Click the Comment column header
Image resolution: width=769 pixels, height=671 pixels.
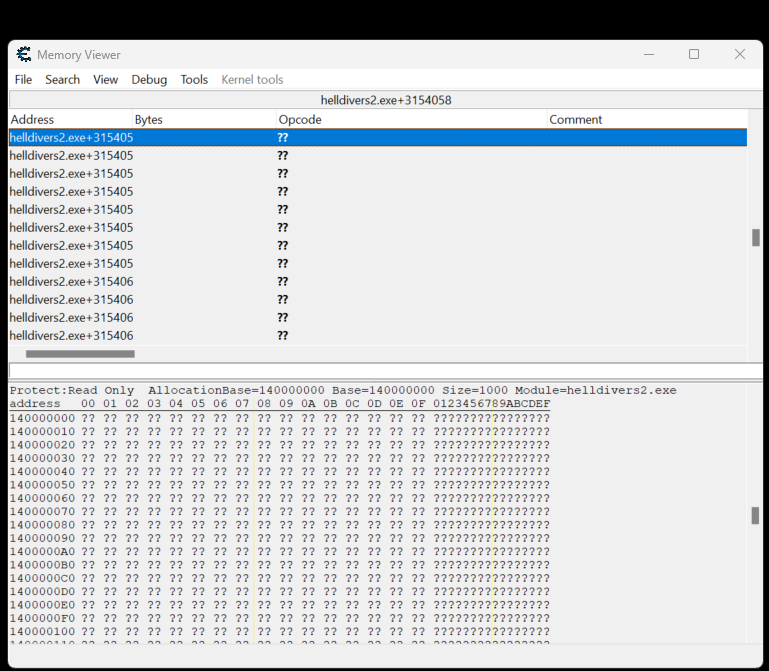click(647, 119)
